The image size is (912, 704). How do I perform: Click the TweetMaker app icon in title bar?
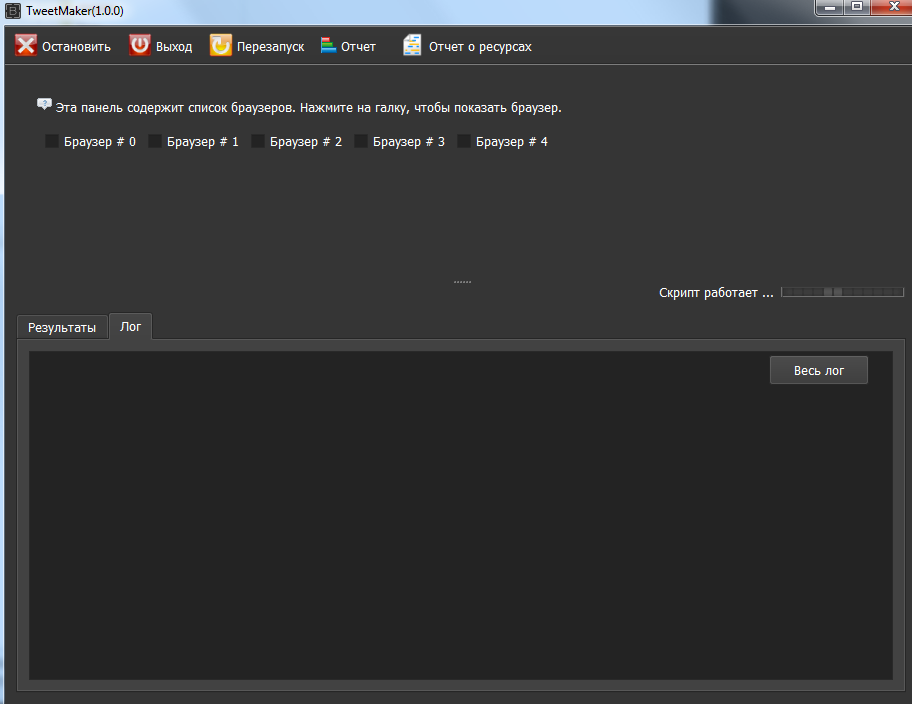[13, 10]
